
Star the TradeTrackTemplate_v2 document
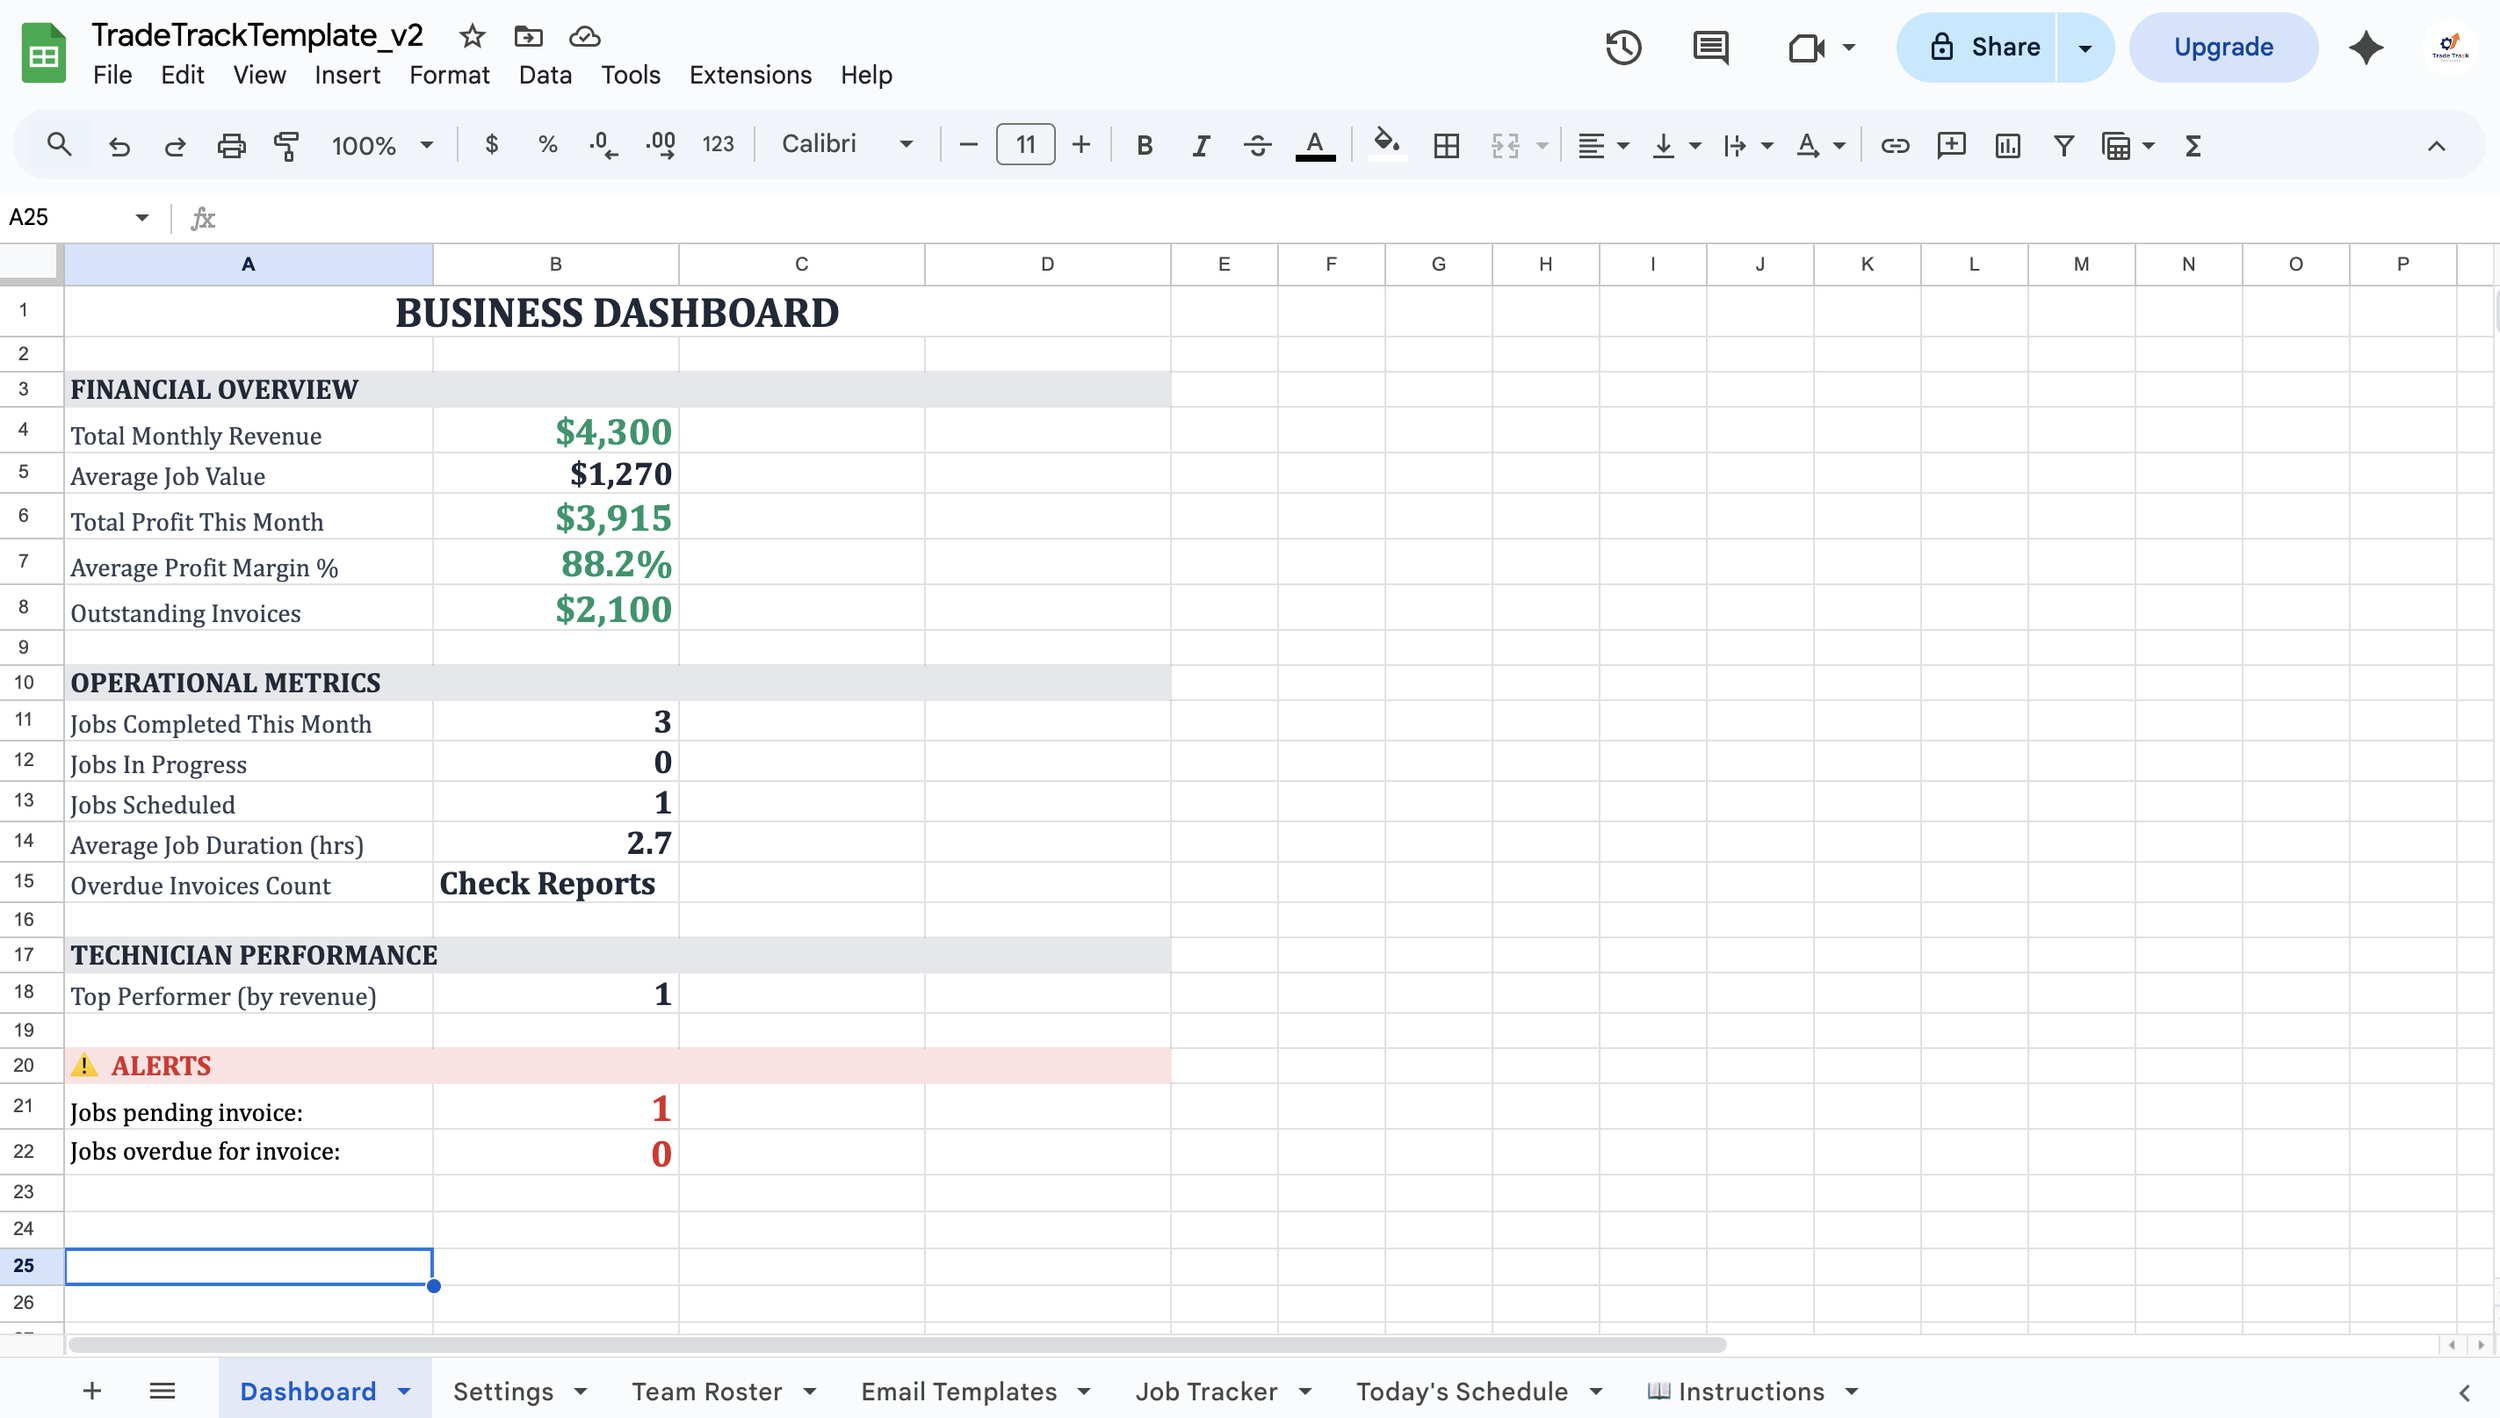pos(472,37)
